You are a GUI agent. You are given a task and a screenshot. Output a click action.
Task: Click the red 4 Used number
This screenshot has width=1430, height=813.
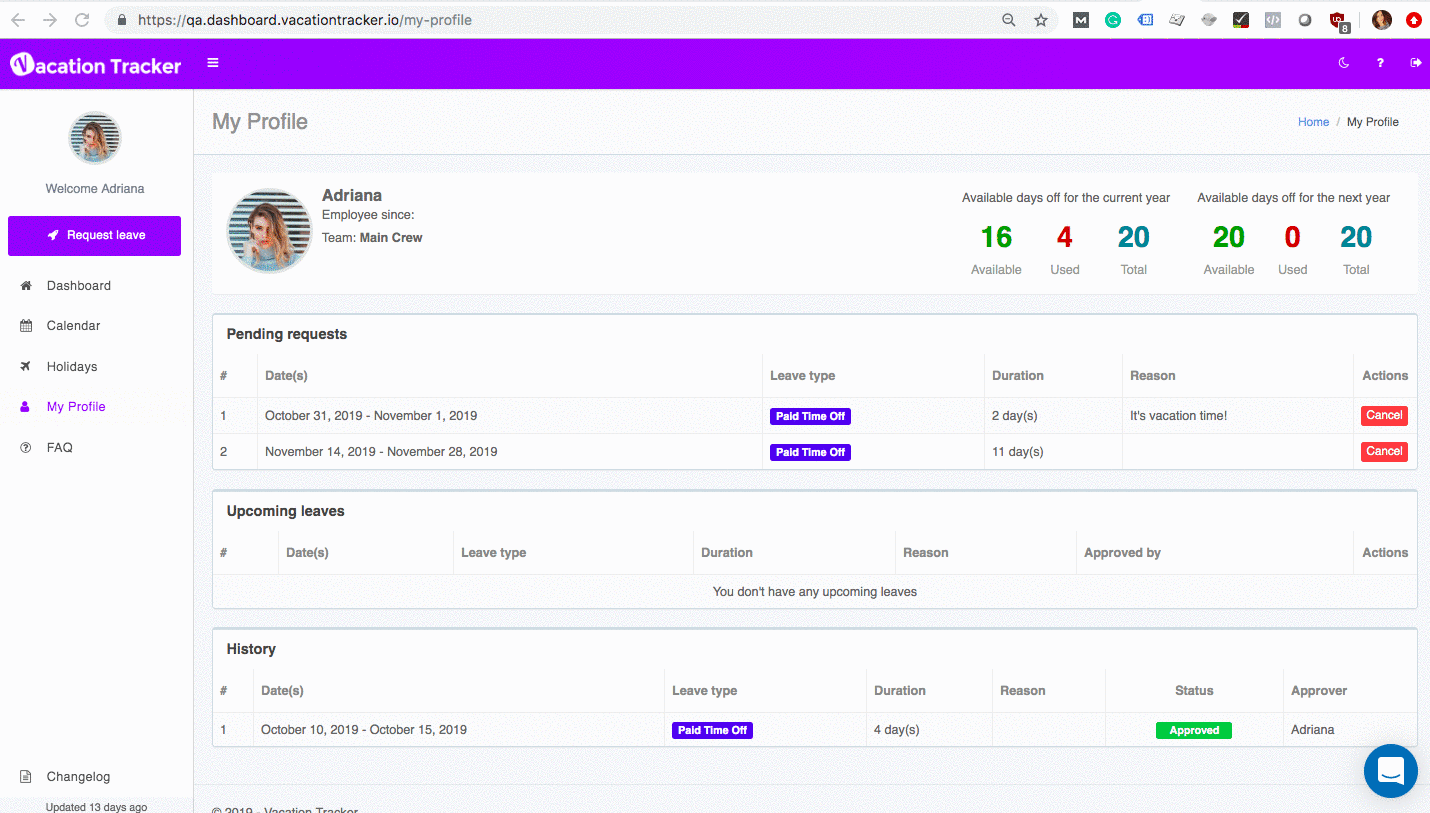[x=1065, y=238]
